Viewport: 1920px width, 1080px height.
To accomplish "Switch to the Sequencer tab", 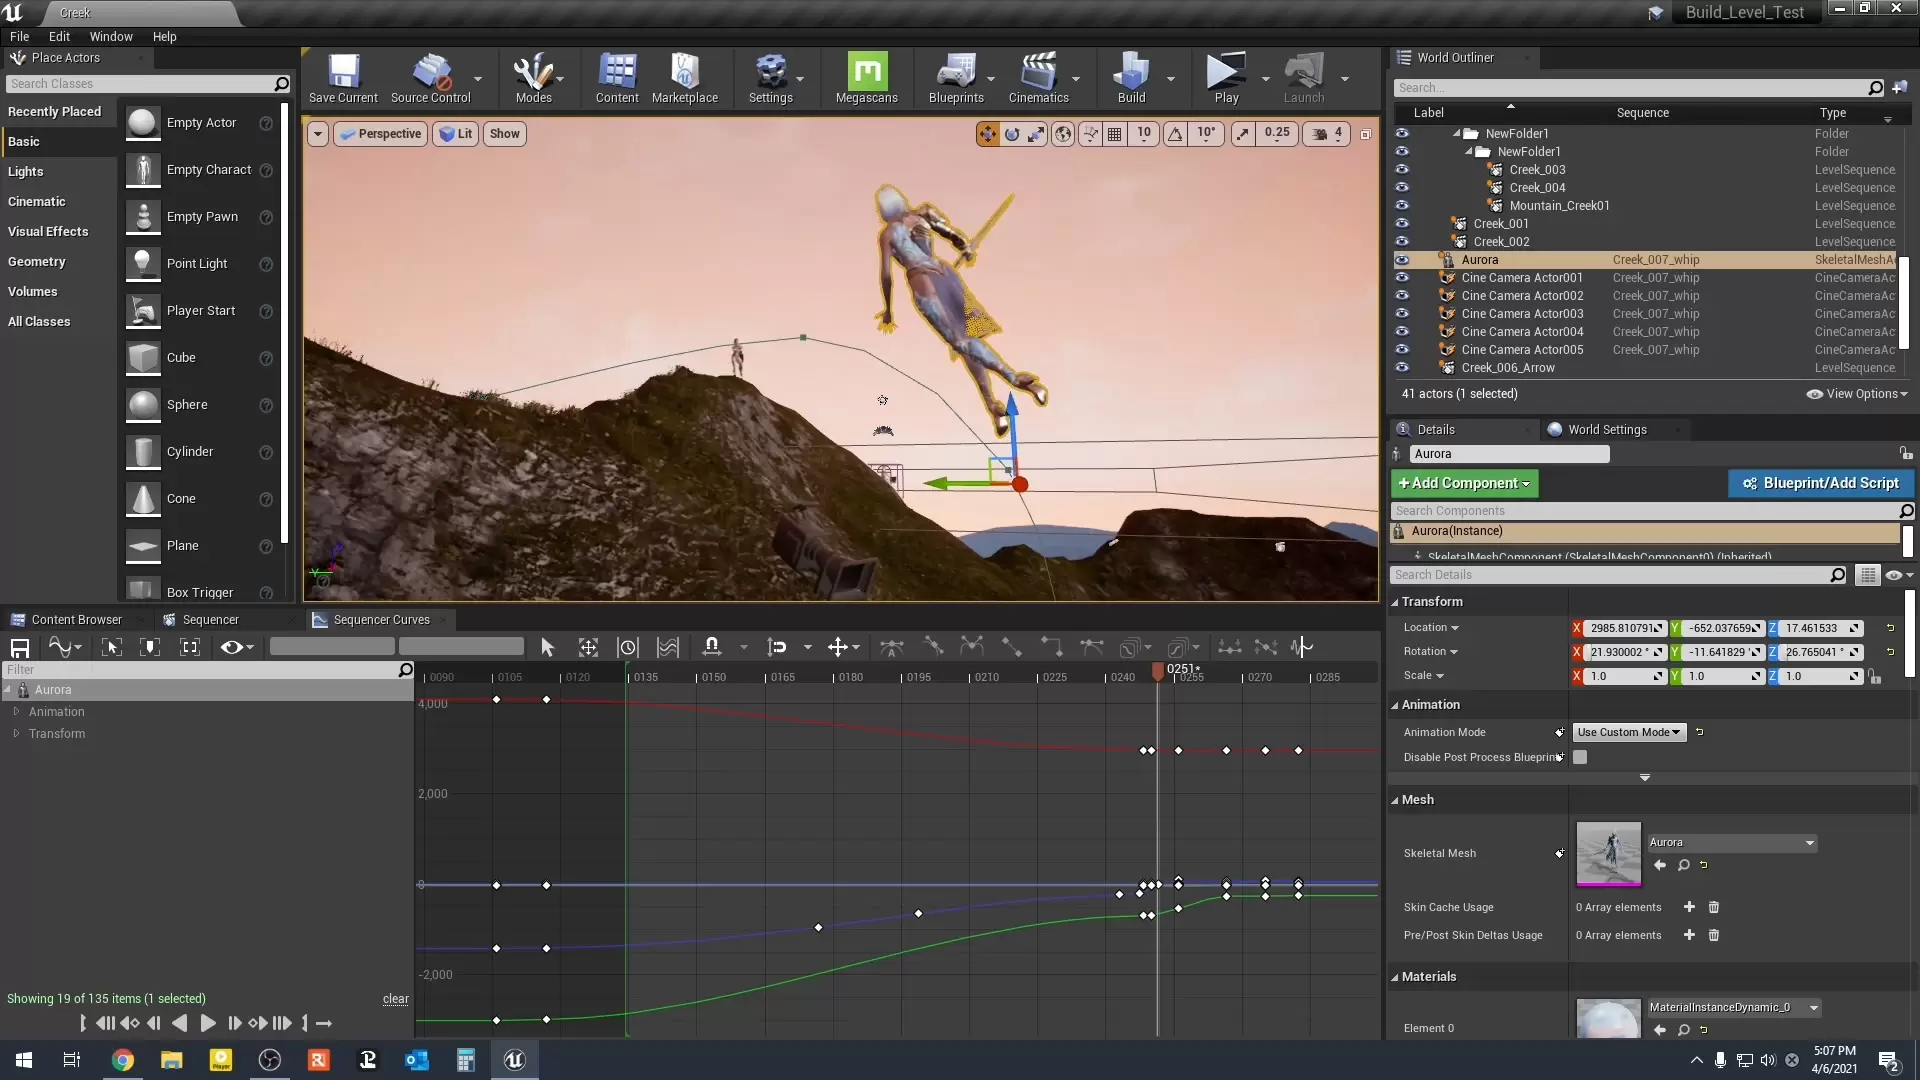I will point(210,620).
